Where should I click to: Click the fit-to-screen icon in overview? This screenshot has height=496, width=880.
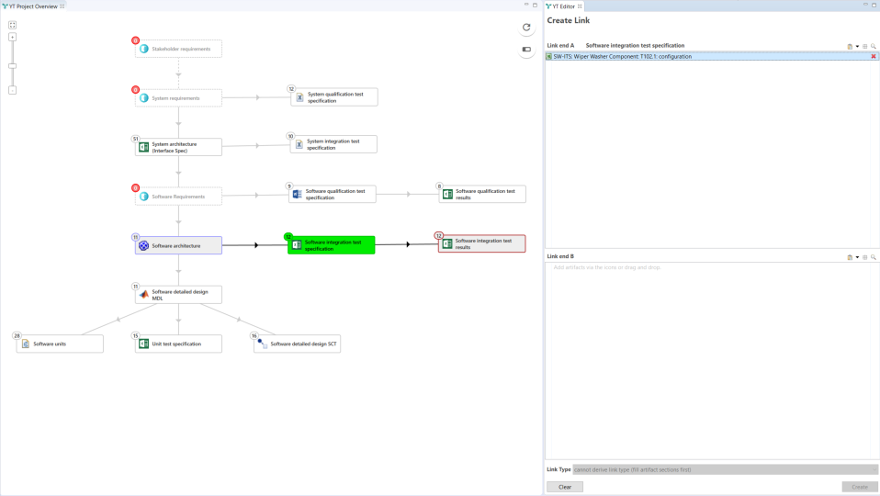coord(12,25)
